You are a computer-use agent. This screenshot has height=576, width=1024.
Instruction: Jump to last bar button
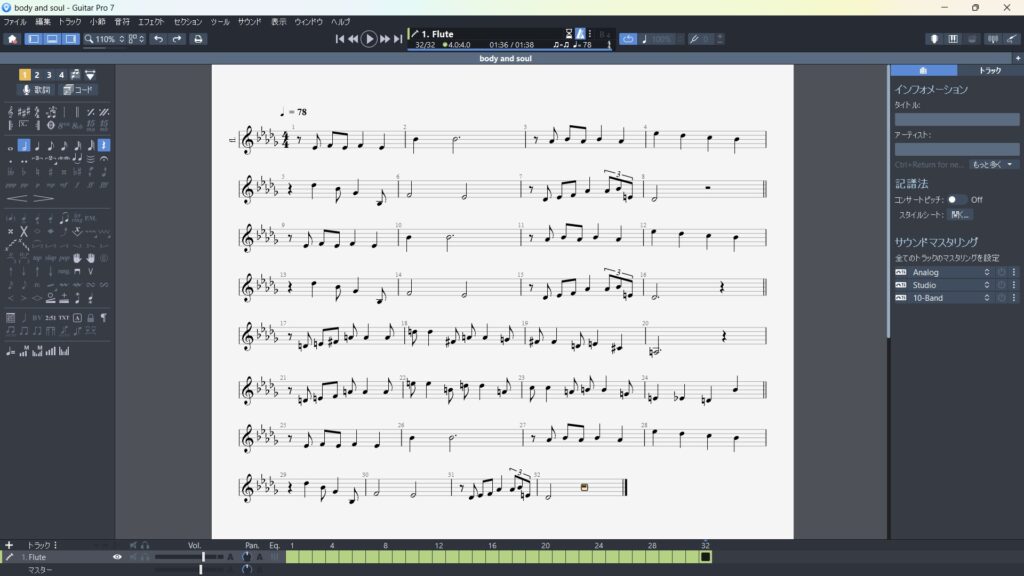pos(398,39)
